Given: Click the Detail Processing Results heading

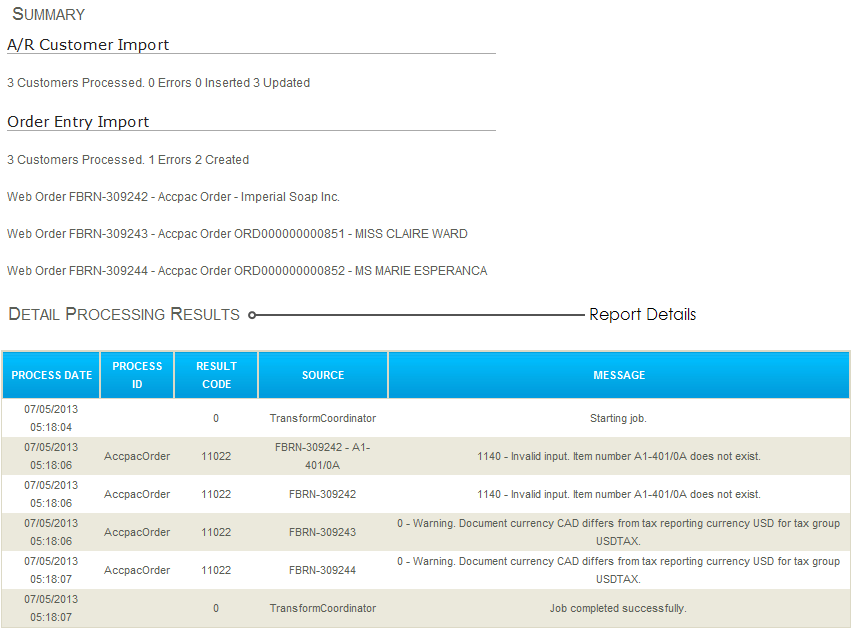Looking at the screenshot, I should click(x=124, y=314).
